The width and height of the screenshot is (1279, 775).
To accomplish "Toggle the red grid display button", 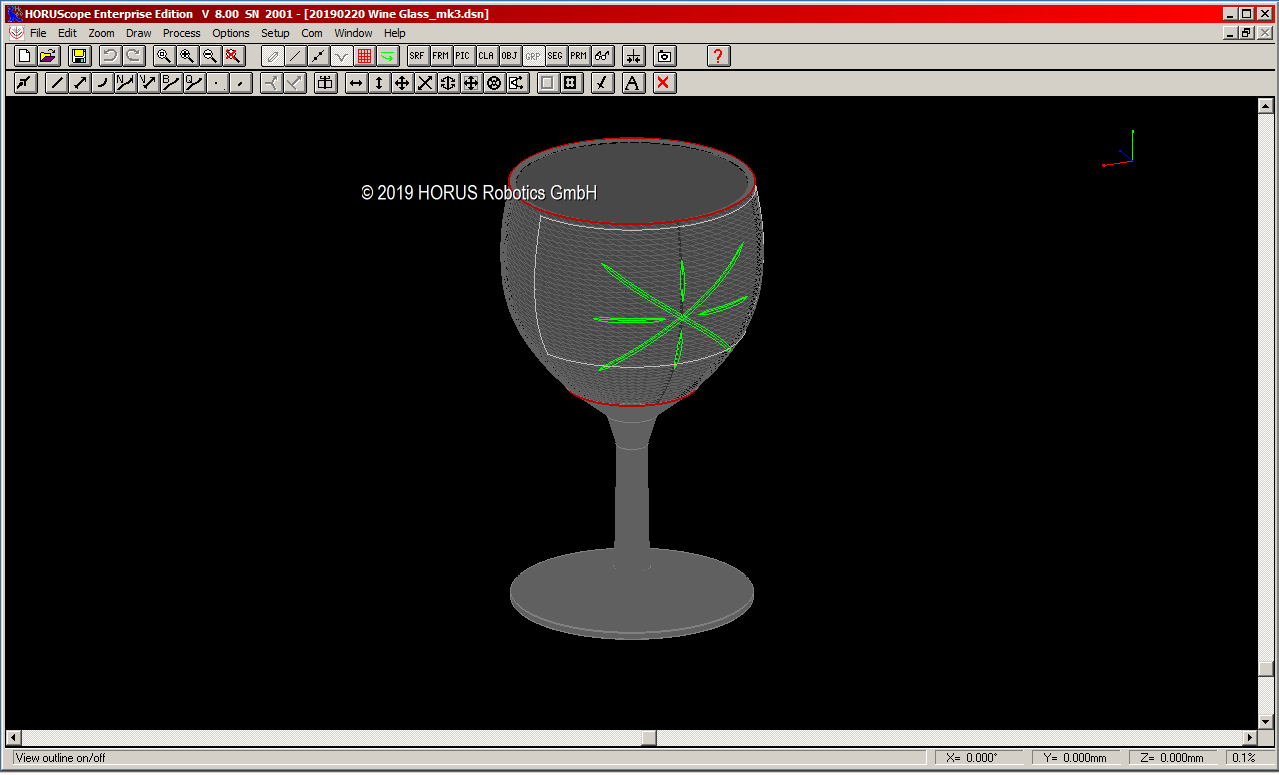I will (x=364, y=56).
